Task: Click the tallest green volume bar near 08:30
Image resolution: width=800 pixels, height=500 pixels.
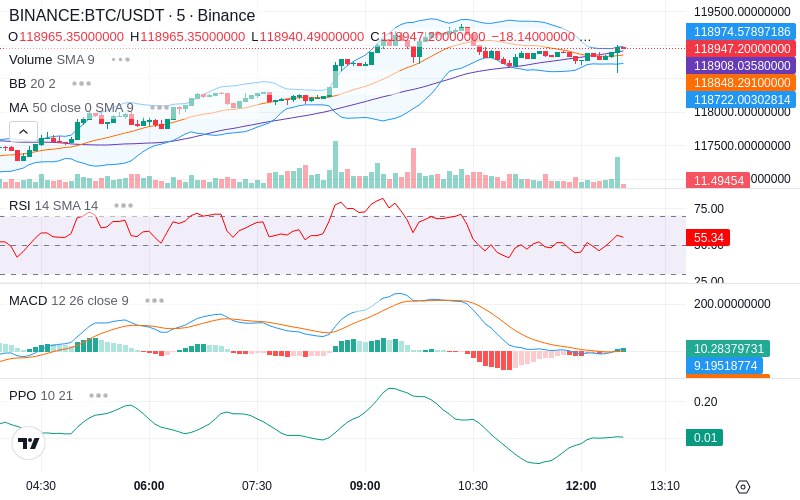Action: pos(335,164)
